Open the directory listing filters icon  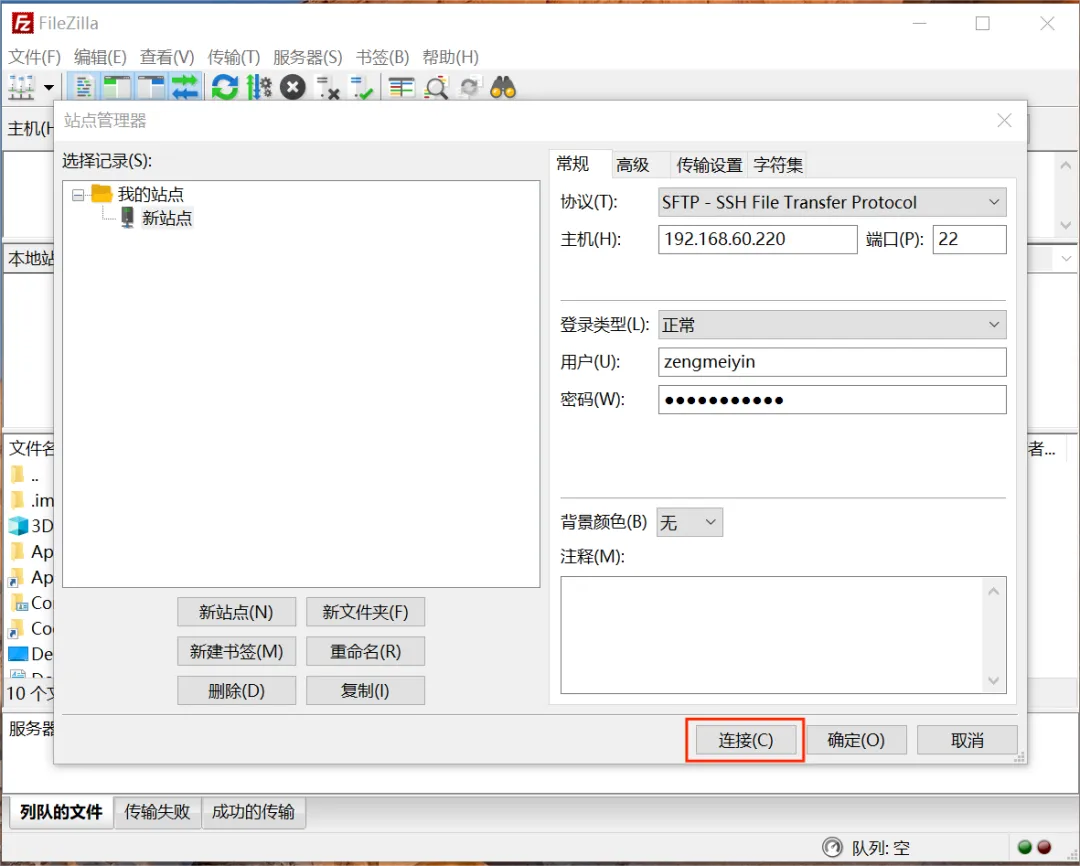coord(401,87)
